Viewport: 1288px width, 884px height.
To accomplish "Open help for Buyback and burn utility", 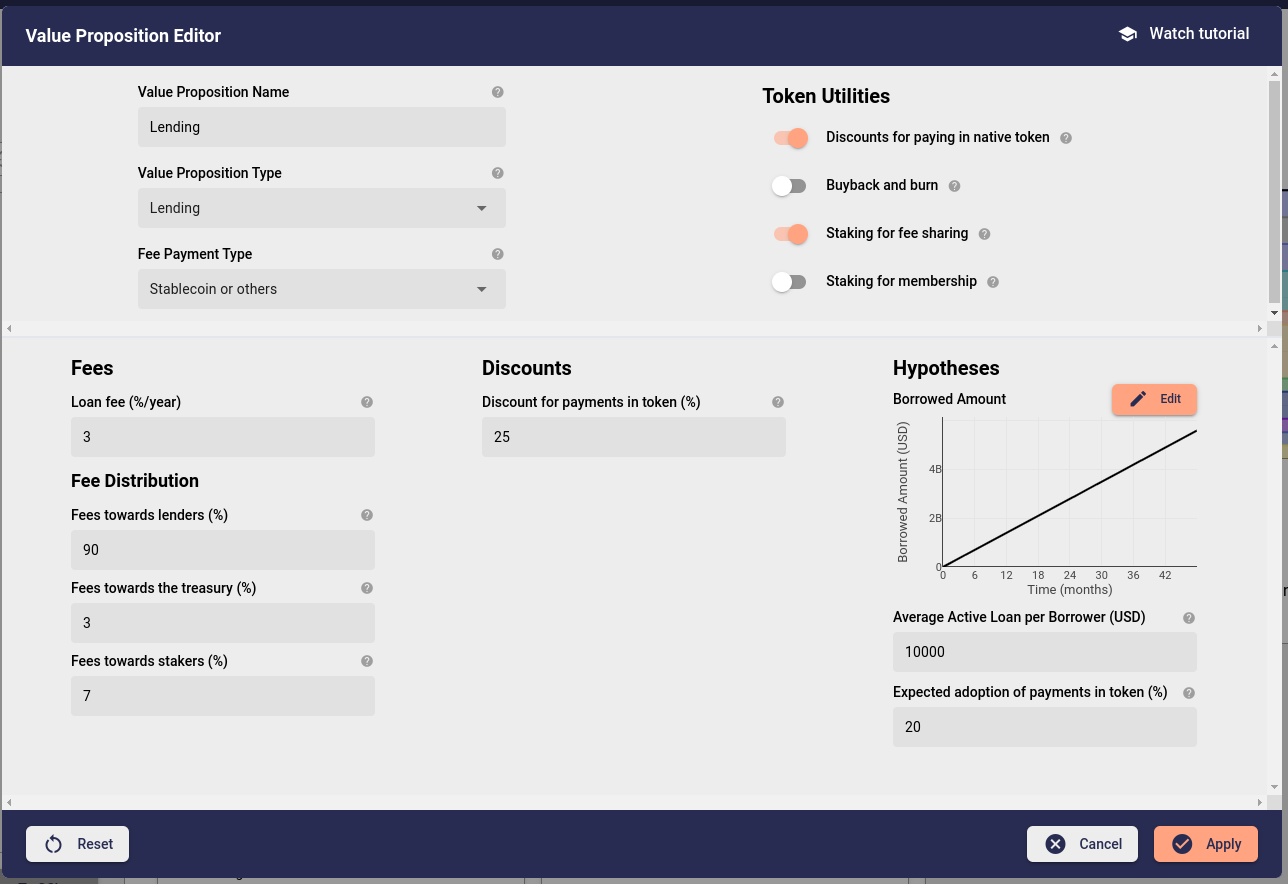I will point(954,185).
